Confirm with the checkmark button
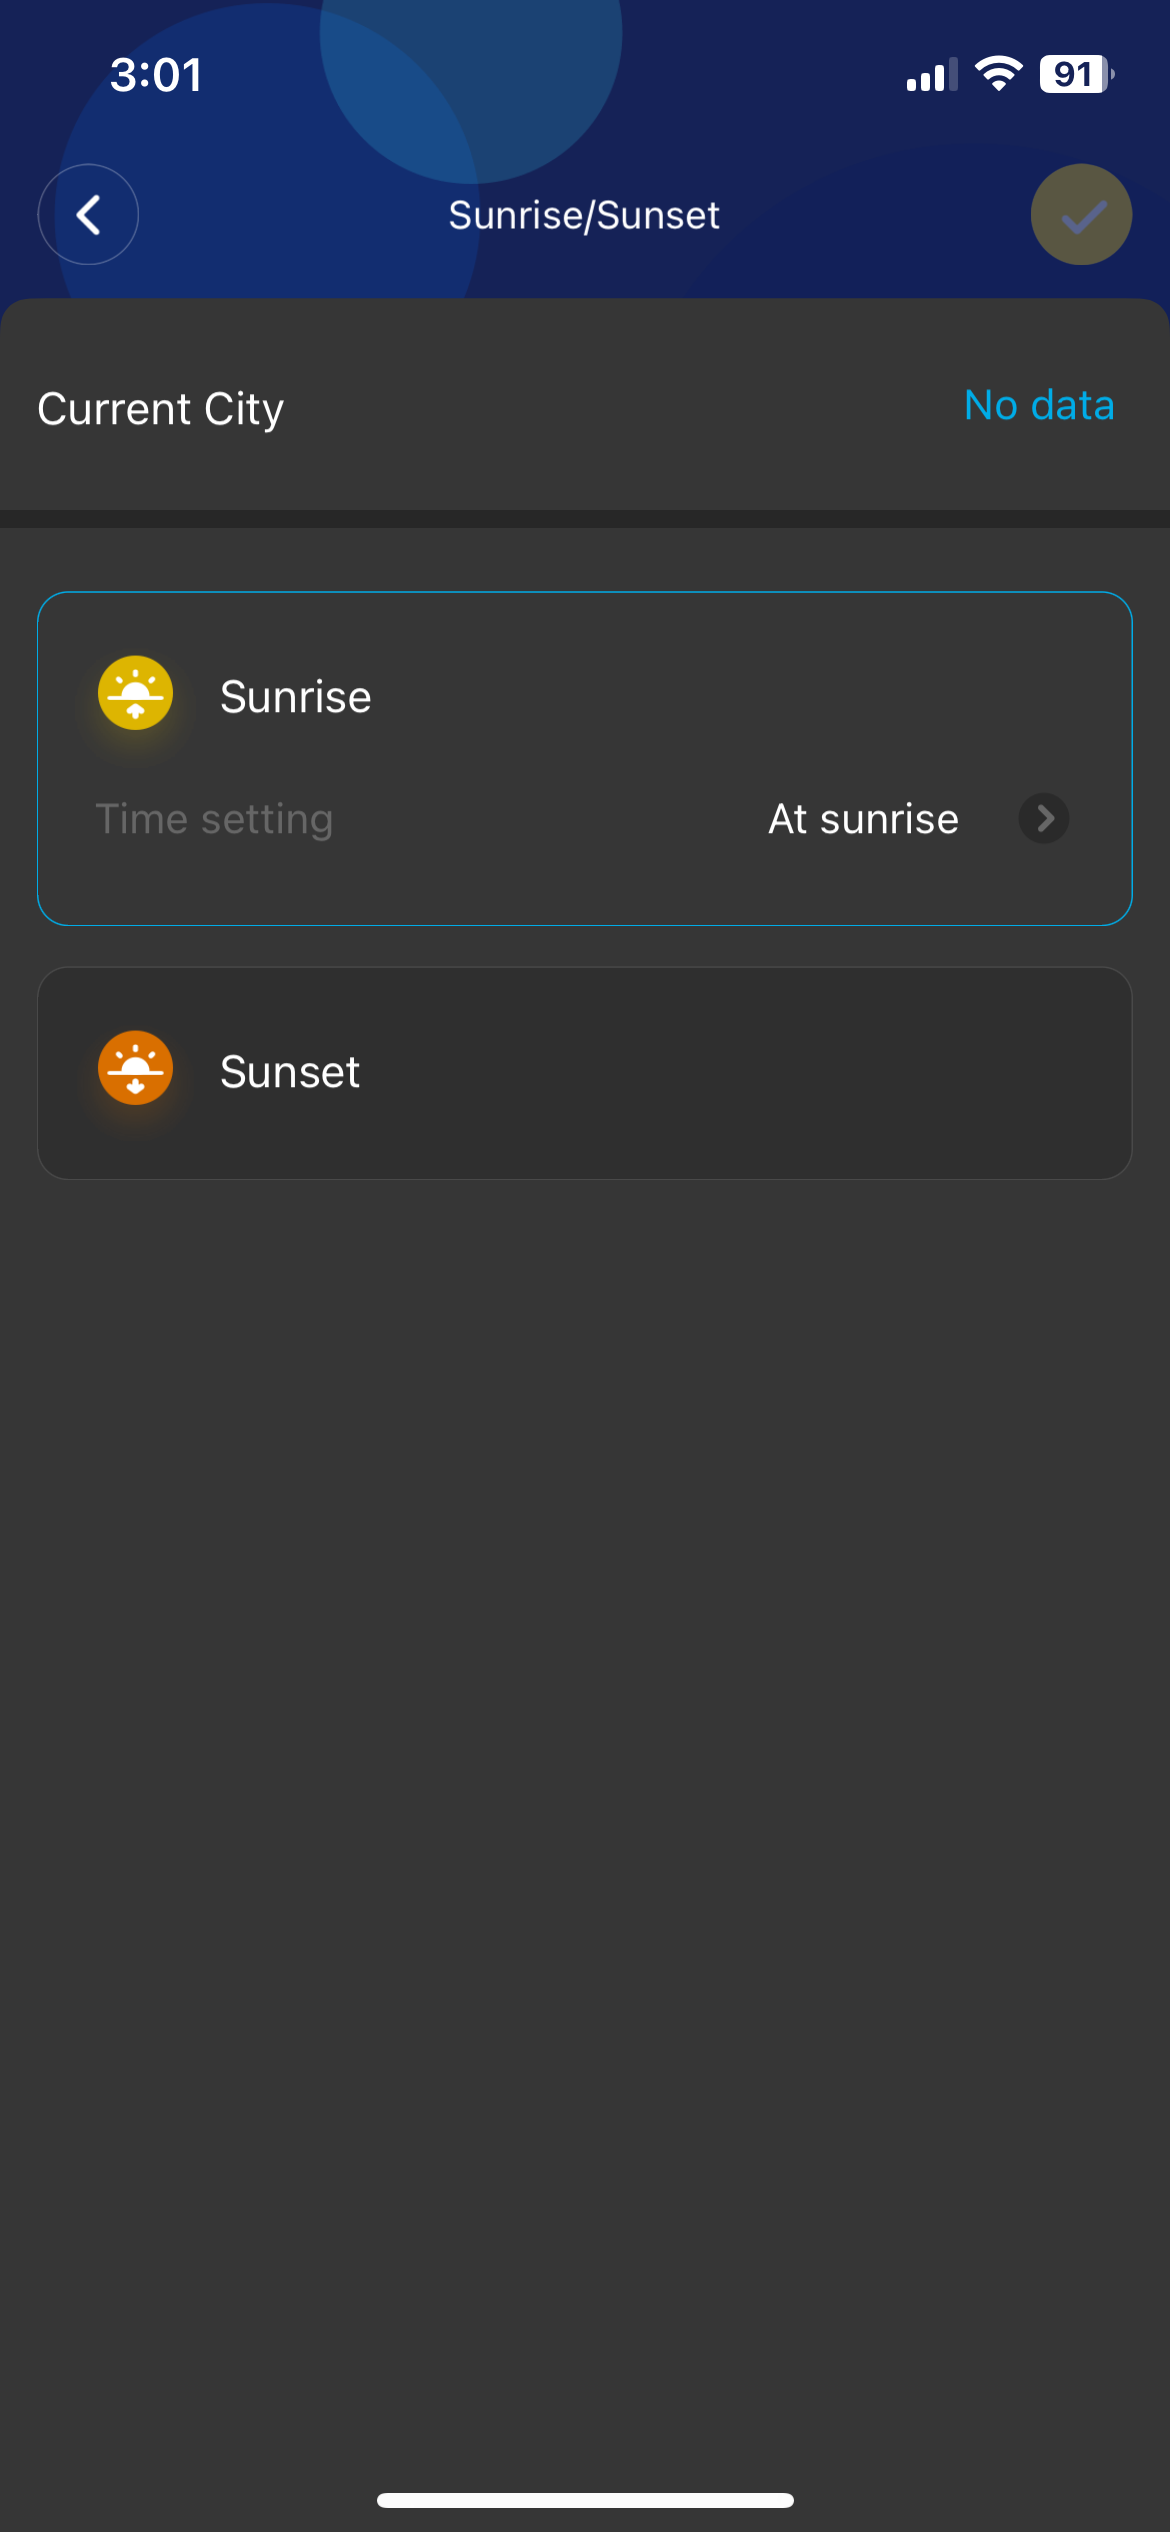Viewport: 1170px width, 2532px height. pyautogui.click(x=1081, y=214)
